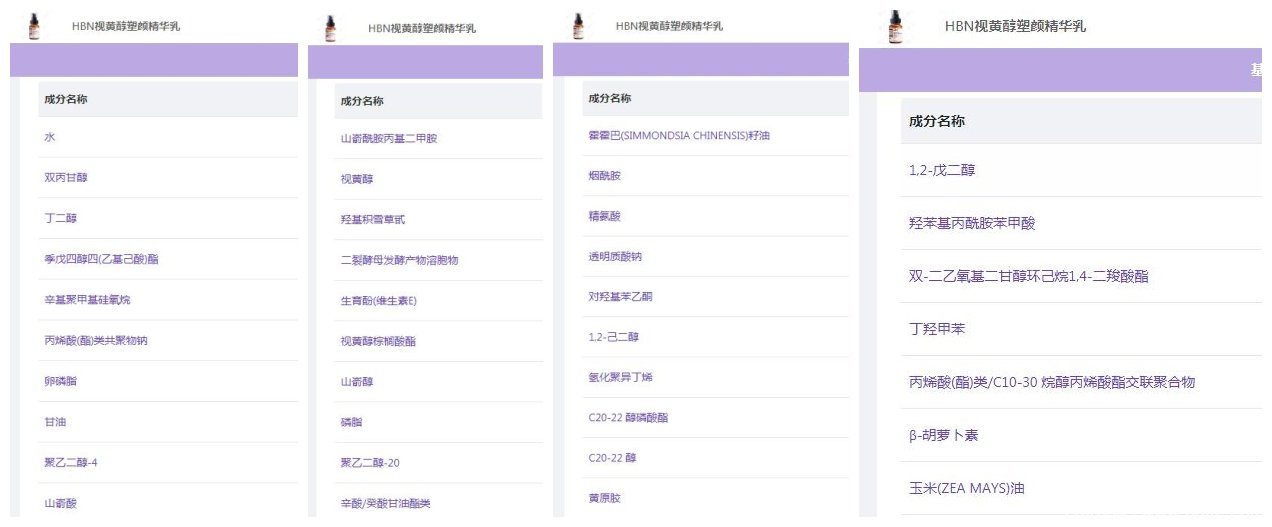Select the 视黄醇 ingredient row
The width and height of the screenshot is (1272, 527).
[x=438, y=179]
